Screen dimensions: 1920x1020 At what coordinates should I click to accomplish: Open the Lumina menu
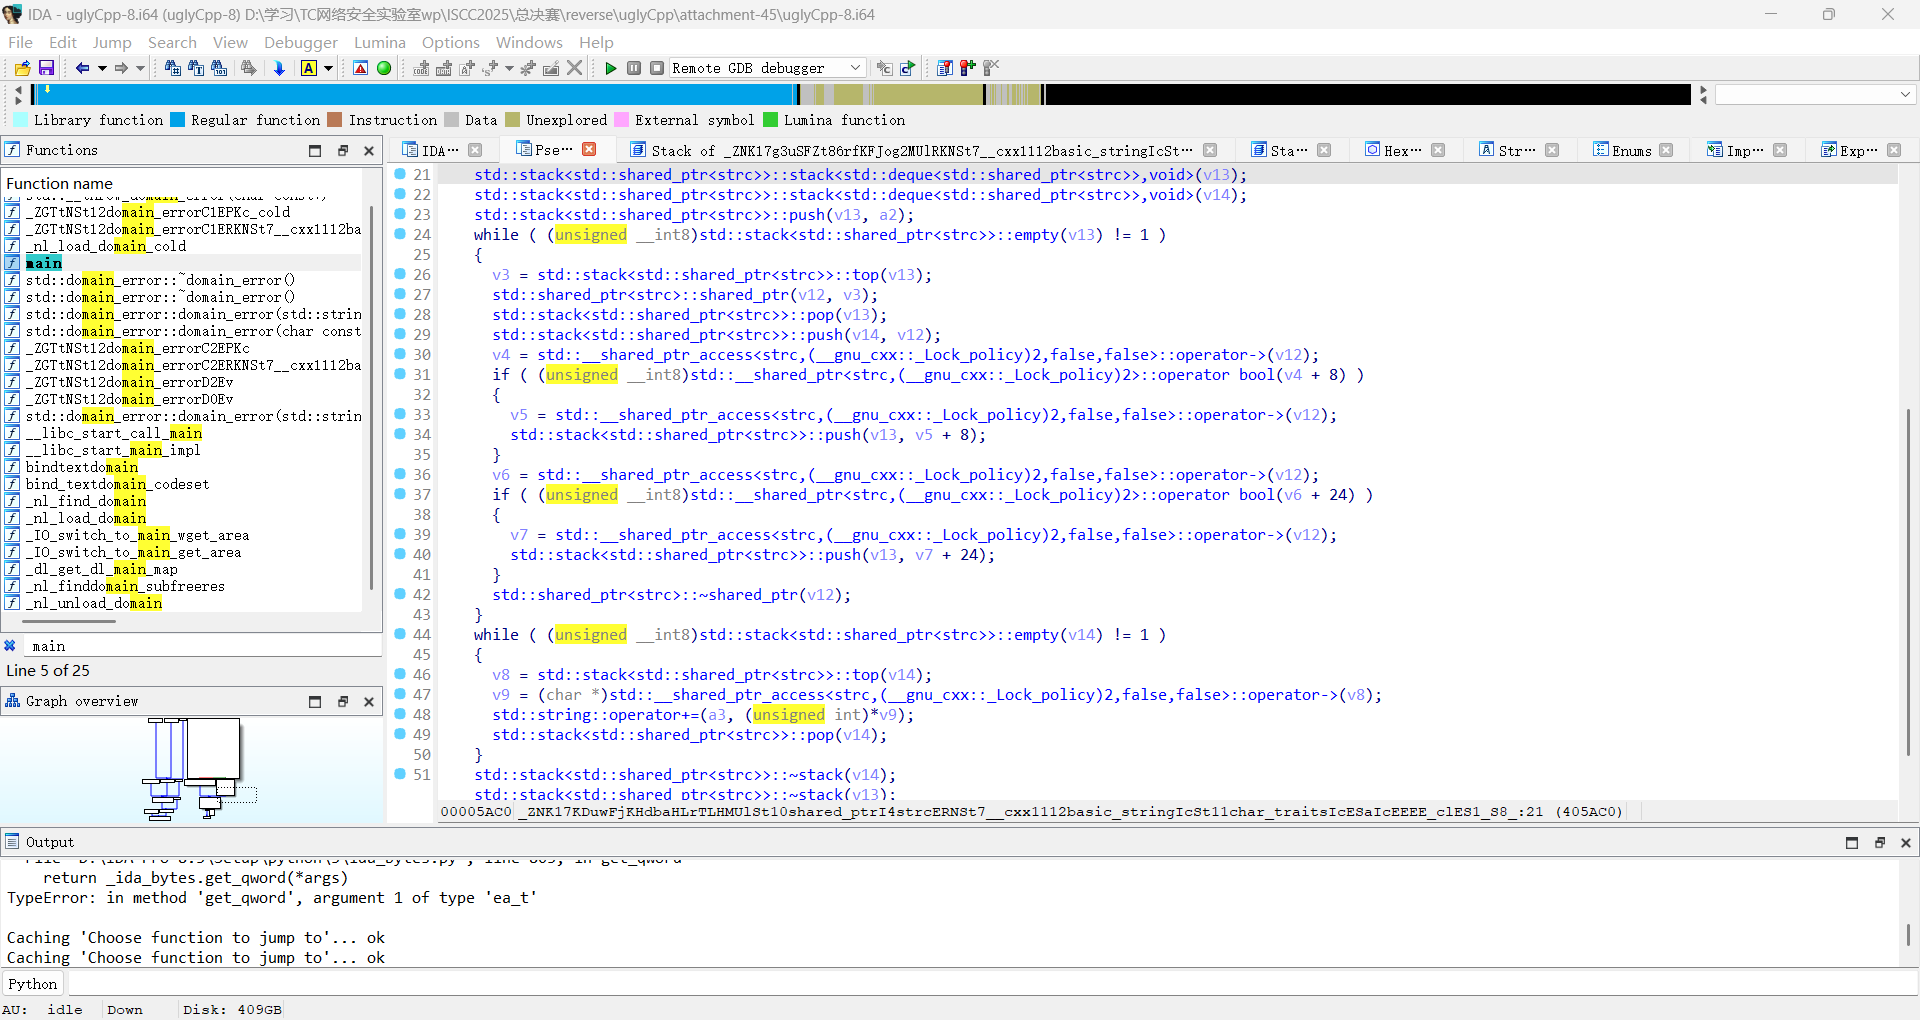(x=380, y=42)
